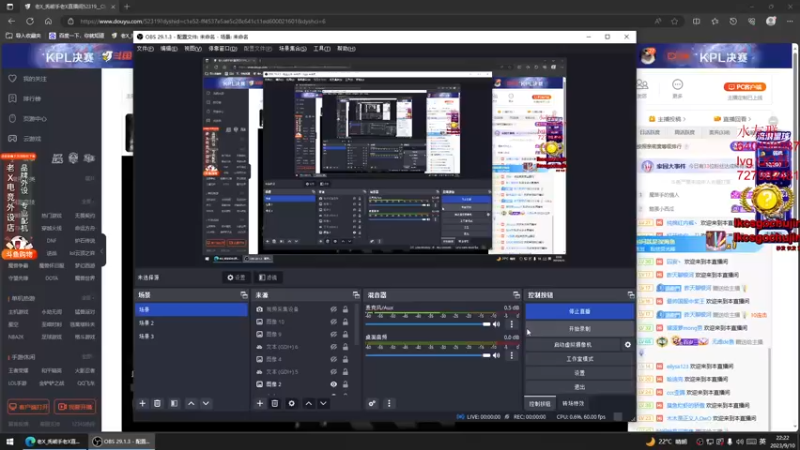Open Windows Start menu
The width and height of the screenshot is (800, 450).
[x=10, y=441]
